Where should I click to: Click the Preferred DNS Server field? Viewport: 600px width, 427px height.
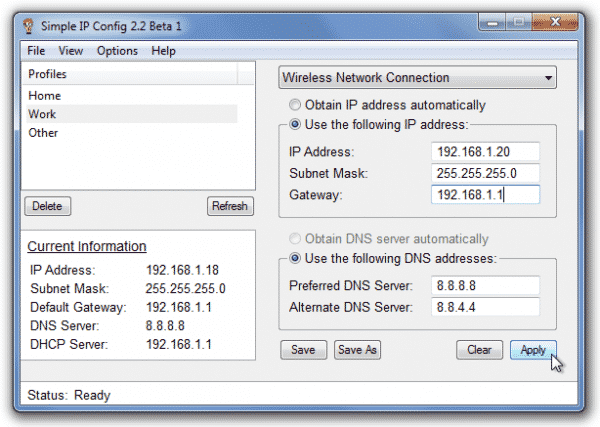tap(486, 285)
